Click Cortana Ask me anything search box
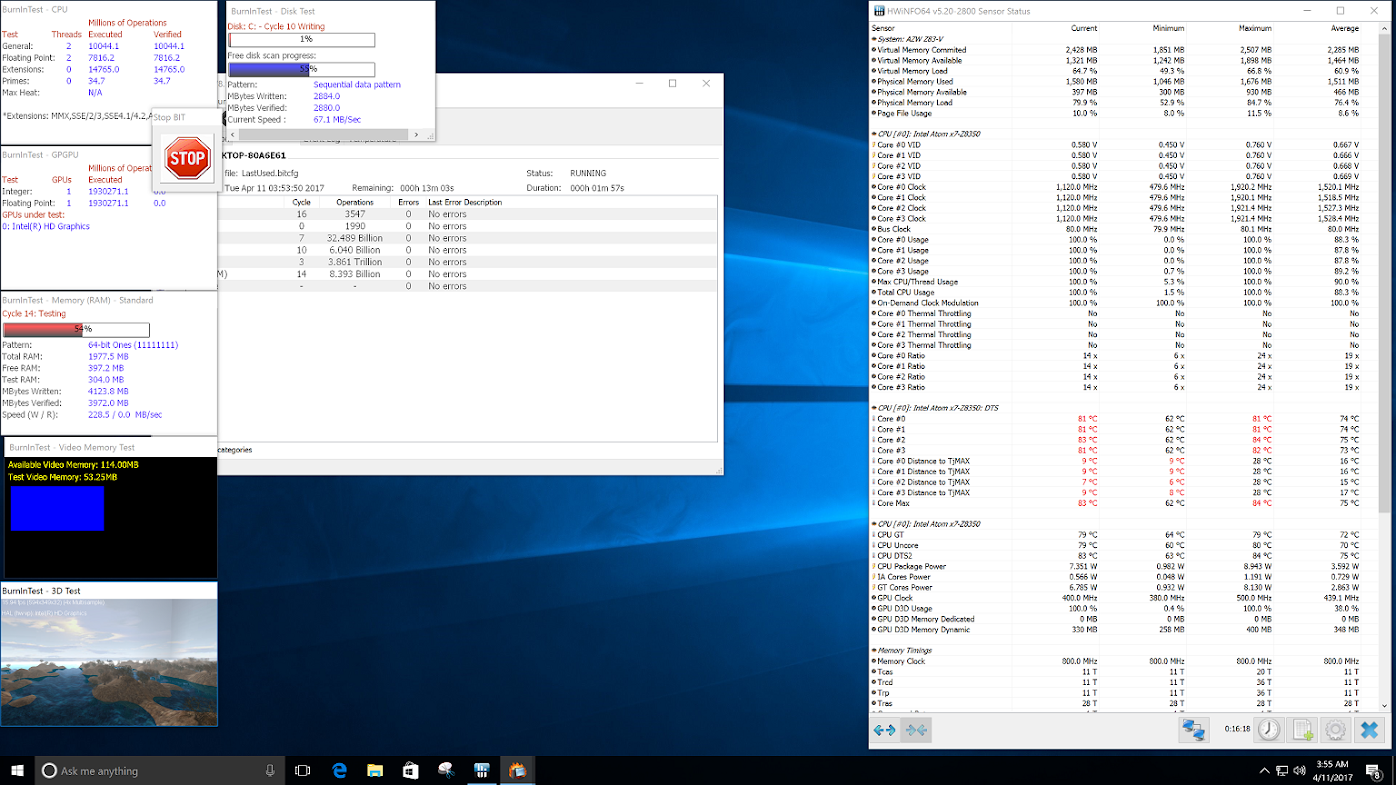The height and width of the screenshot is (785, 1396). tap(160, 770)
